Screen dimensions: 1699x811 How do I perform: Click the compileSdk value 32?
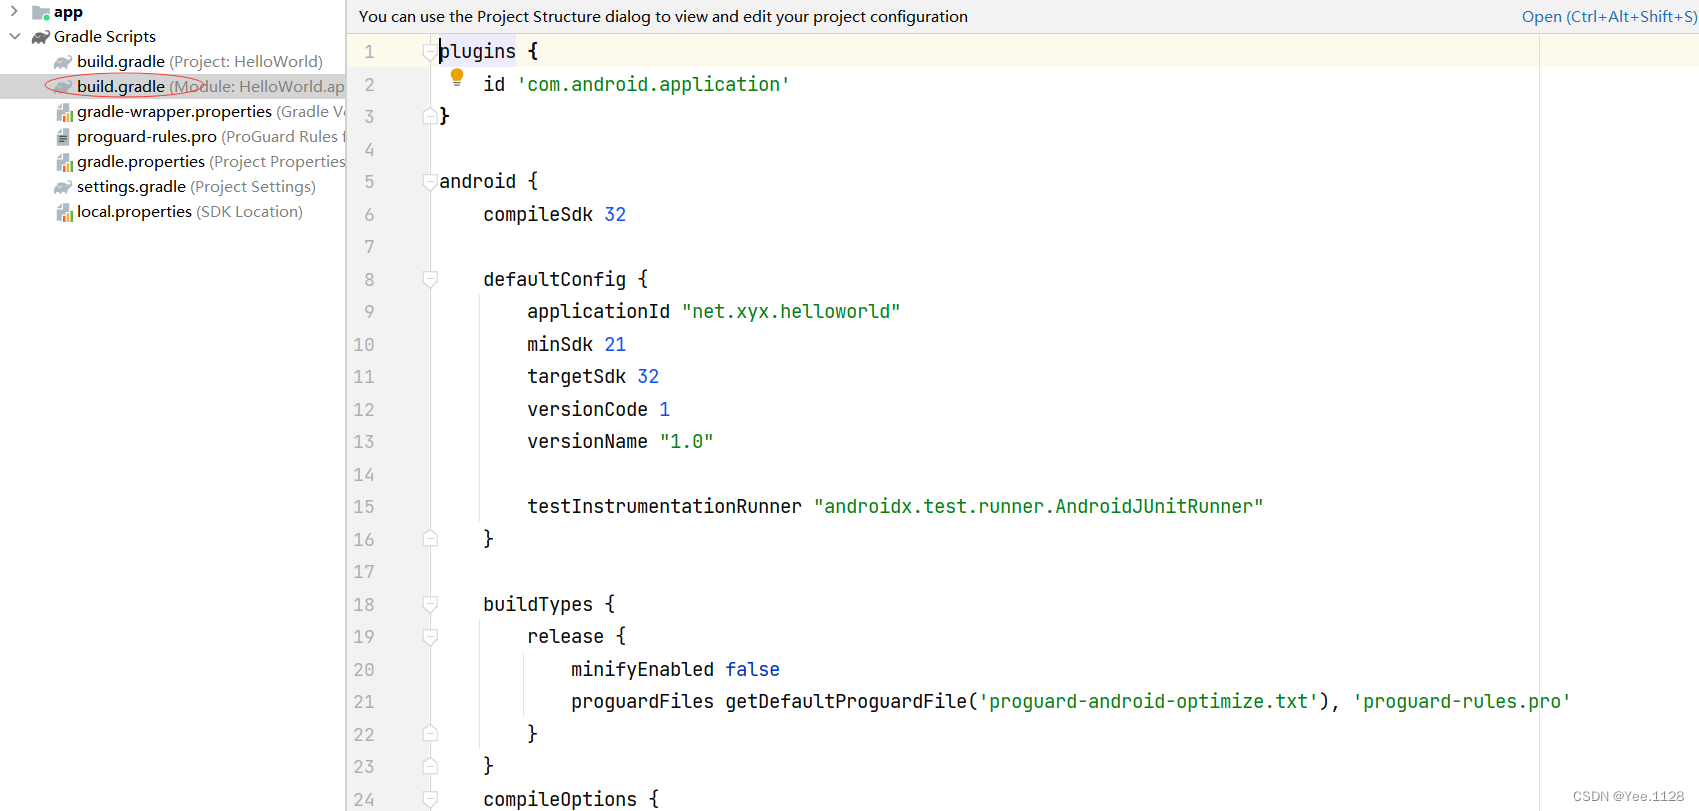tap(615, 215)
